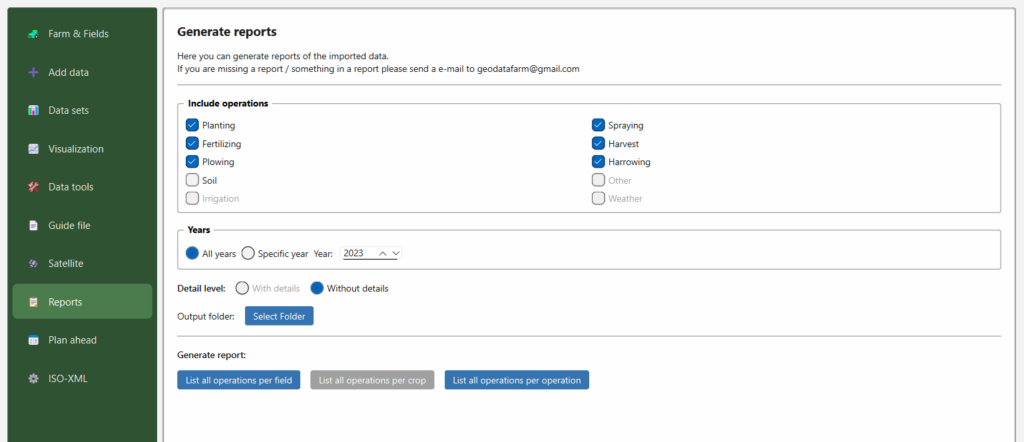This screenshot has width=1024, height=442.
Task: Click the Detail level label
Action: pos(202,288)
